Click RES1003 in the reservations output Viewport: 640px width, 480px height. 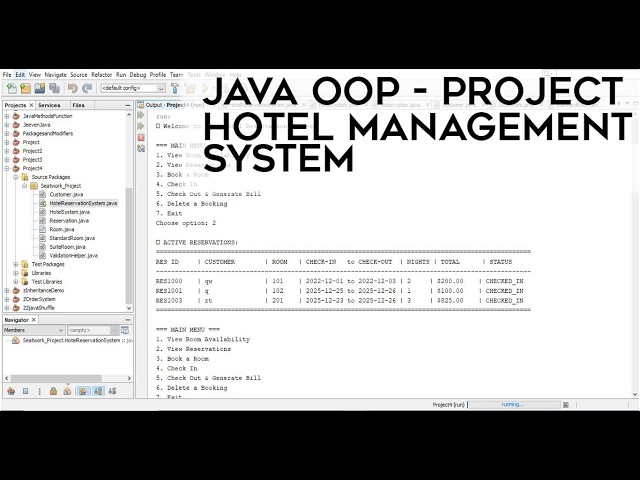[x=169, y=301]
